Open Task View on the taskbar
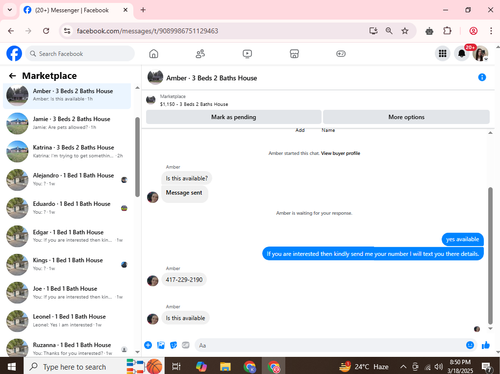 (176, 367)
